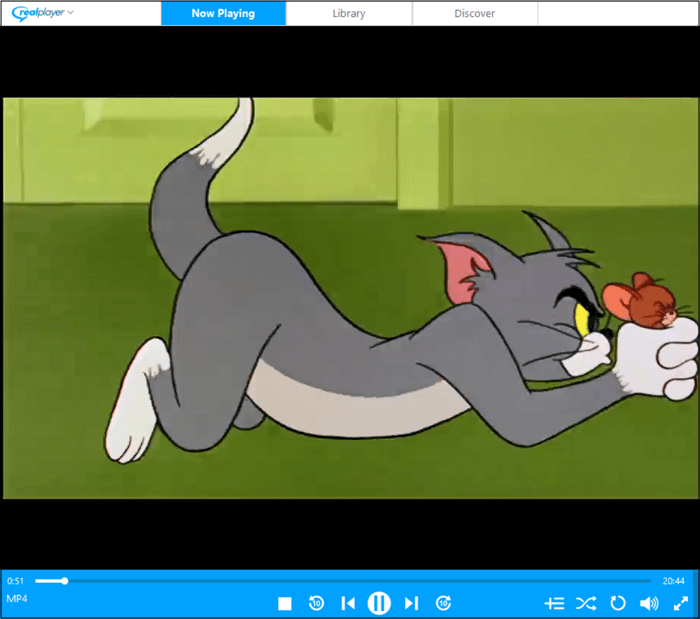
Task: Click the 20:44 total duration label
Action: coord(673,580)
